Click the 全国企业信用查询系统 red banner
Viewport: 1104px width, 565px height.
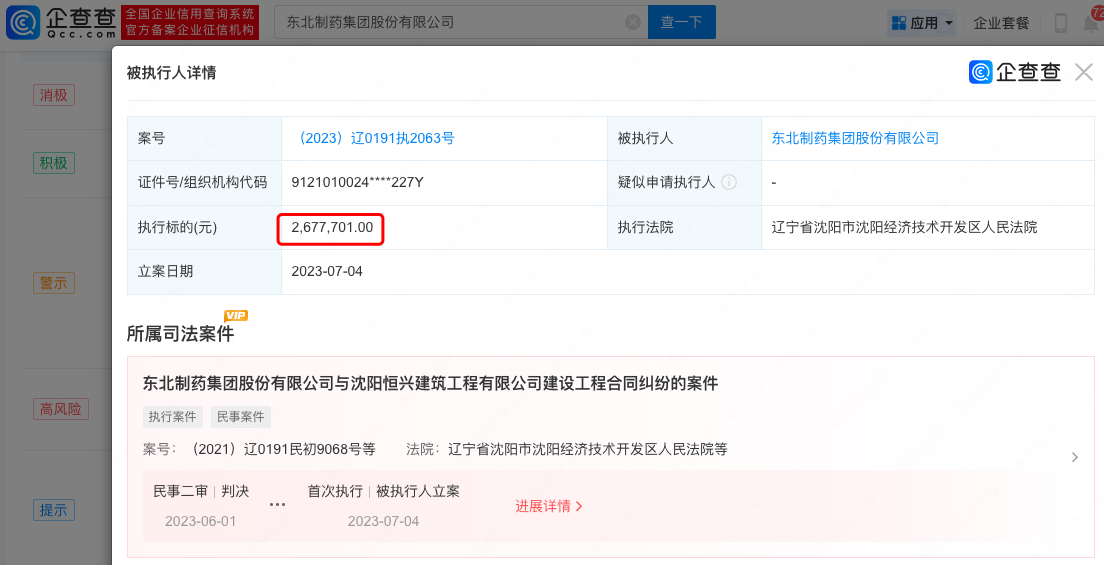click(x=190, y=23)
